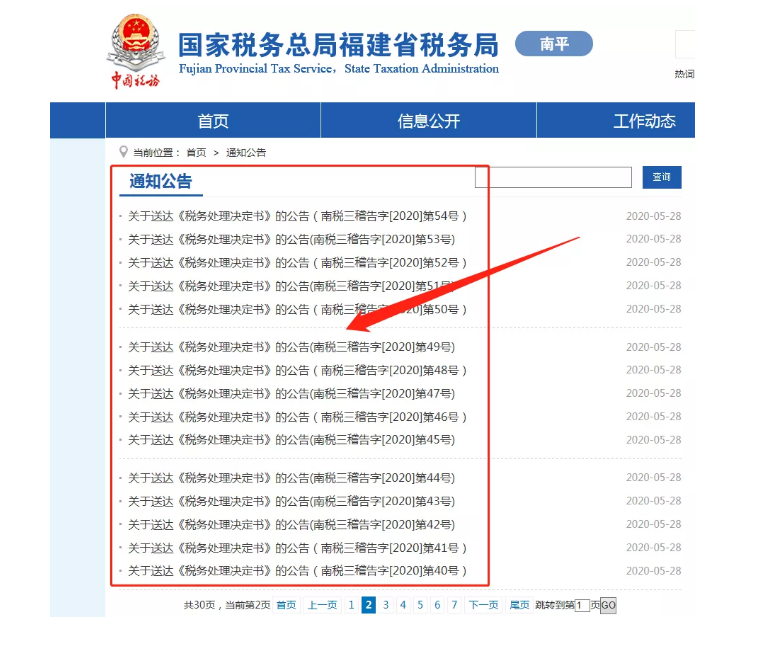Open the 信息公开 navigation tab

[x=428, y=121]
